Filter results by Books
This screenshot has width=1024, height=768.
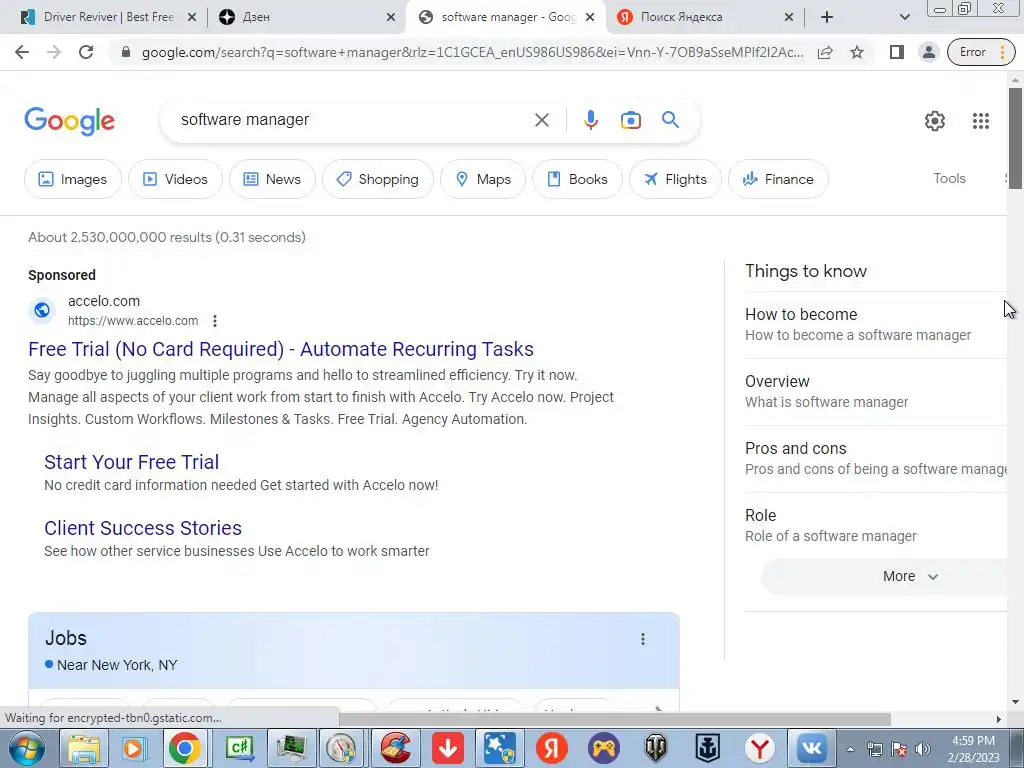click(x=577, y=179)
